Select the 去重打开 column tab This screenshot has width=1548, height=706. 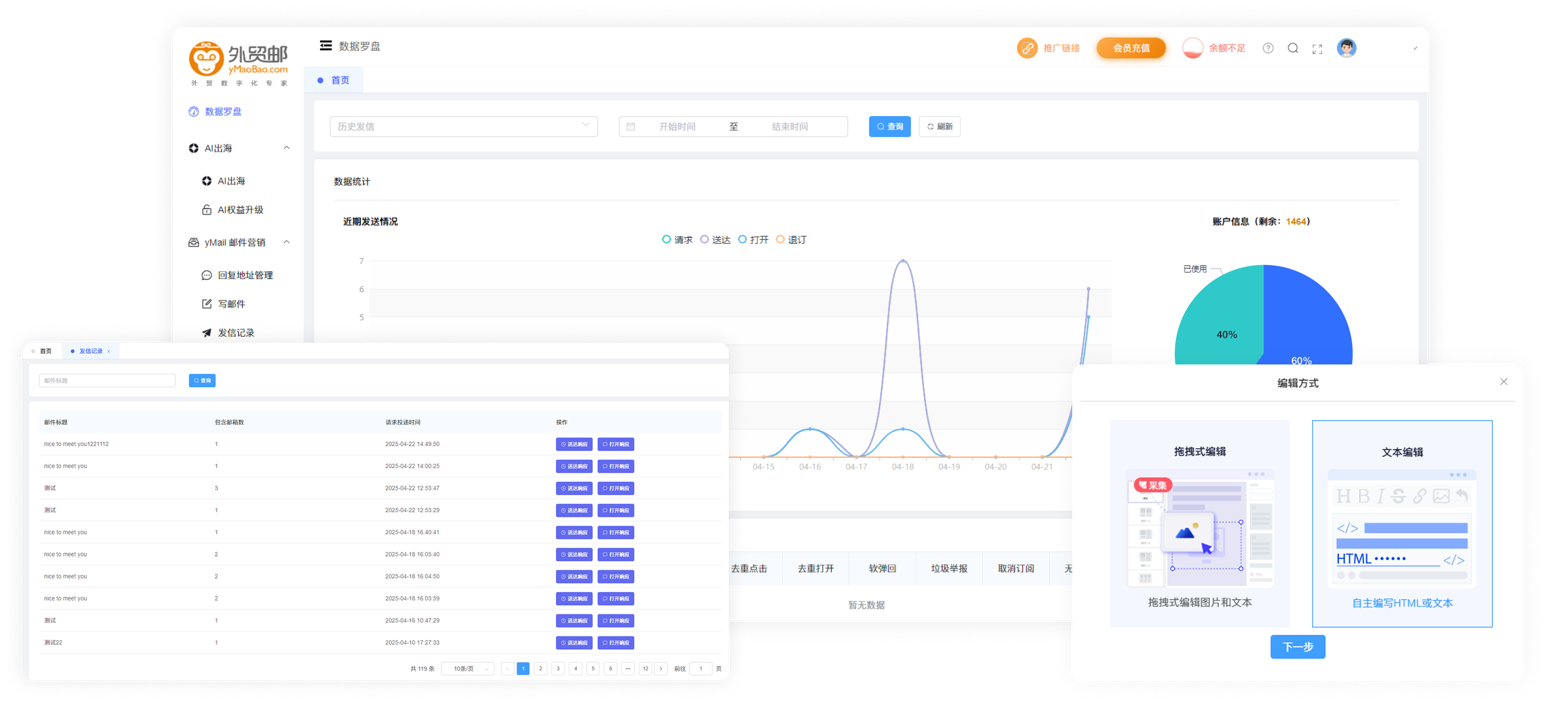816,568
